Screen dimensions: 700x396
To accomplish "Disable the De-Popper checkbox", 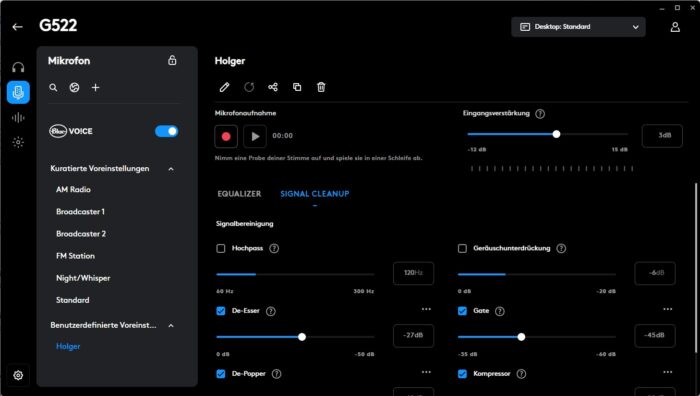I will 221,374.
